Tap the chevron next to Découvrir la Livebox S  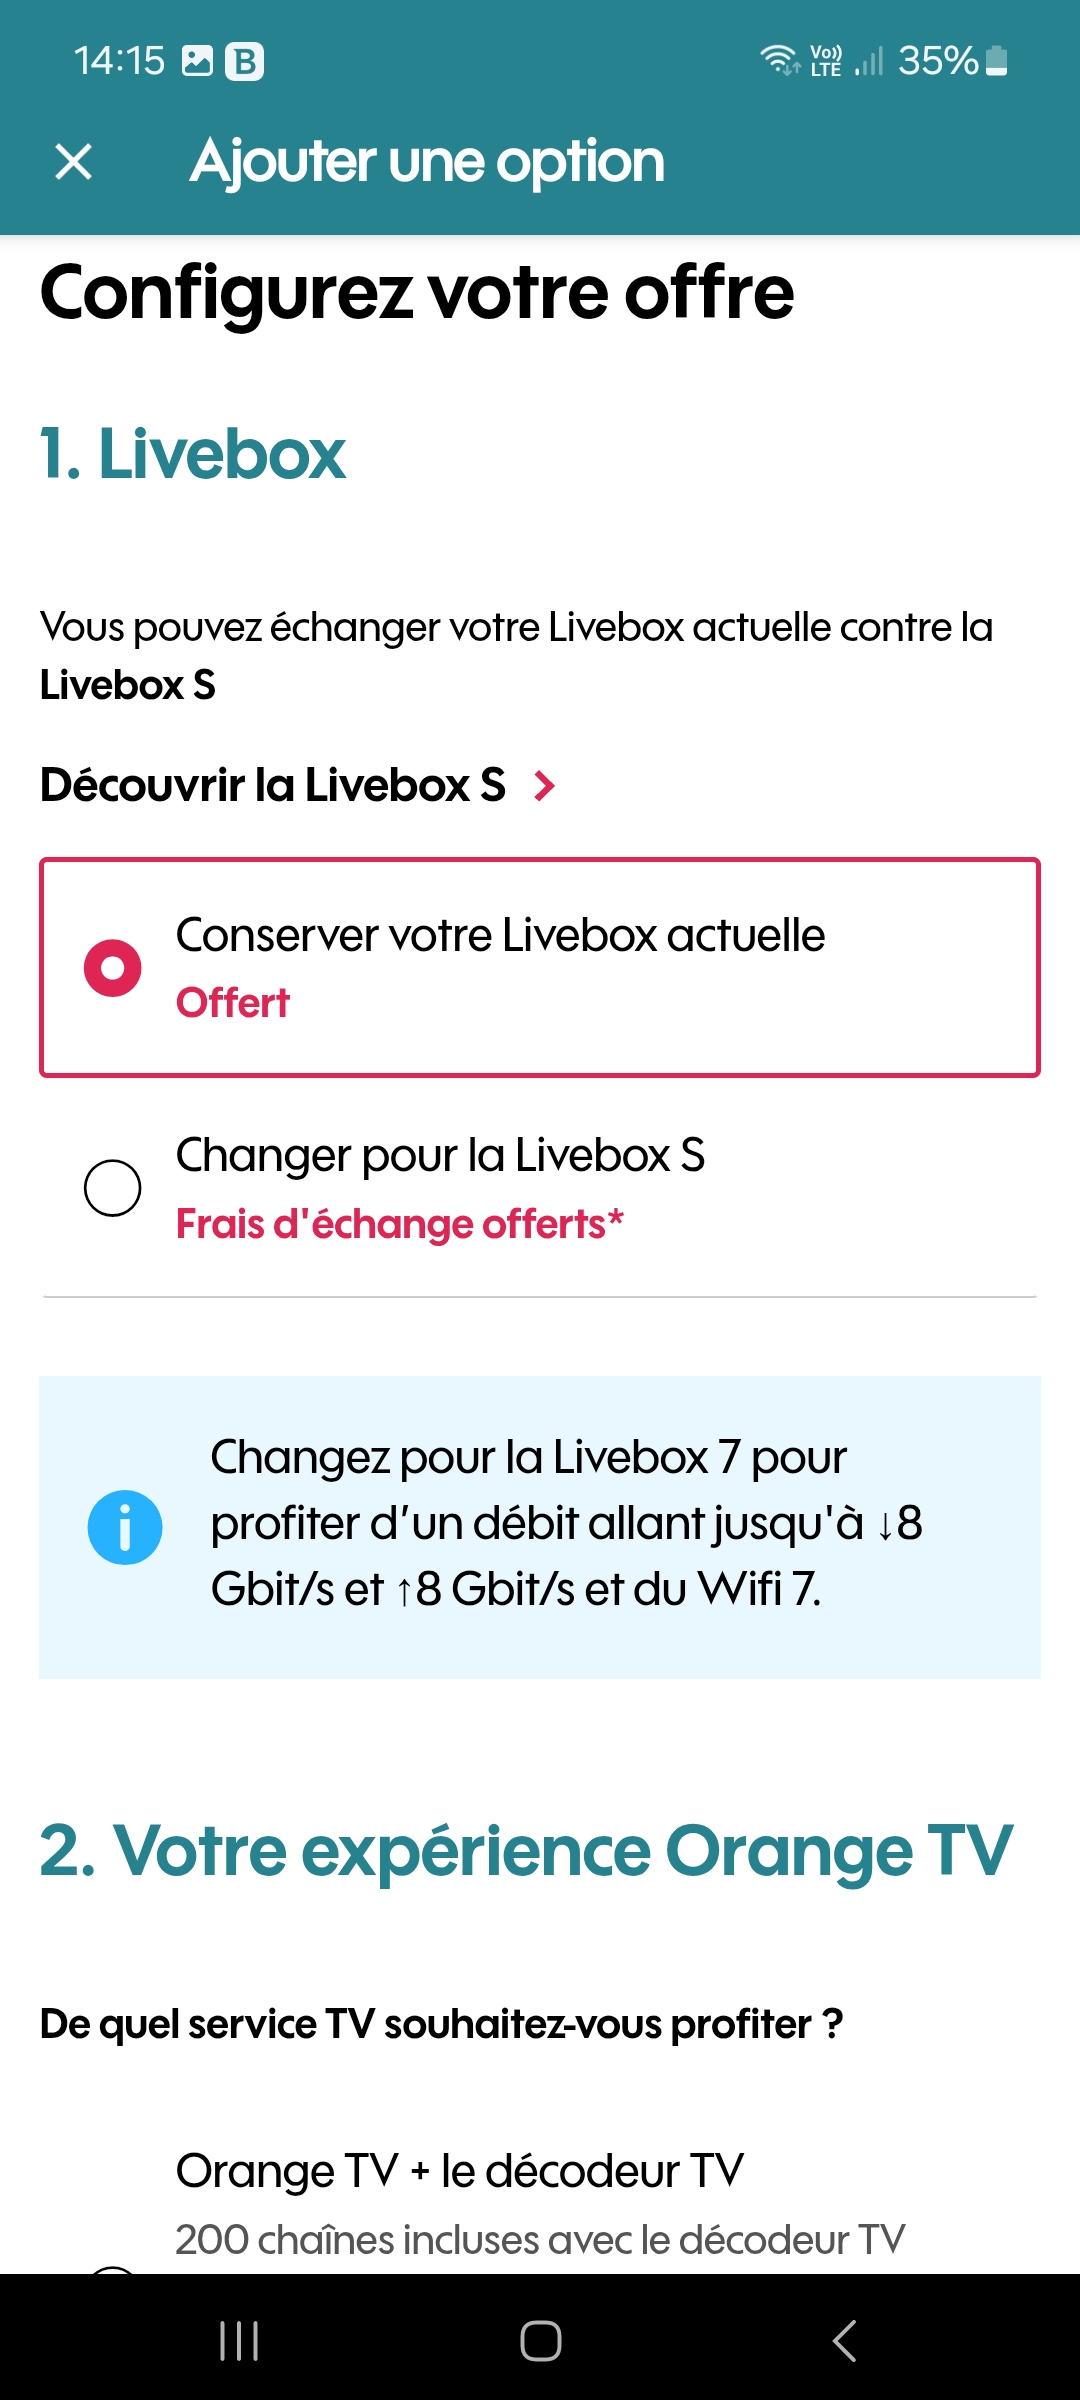545,787
